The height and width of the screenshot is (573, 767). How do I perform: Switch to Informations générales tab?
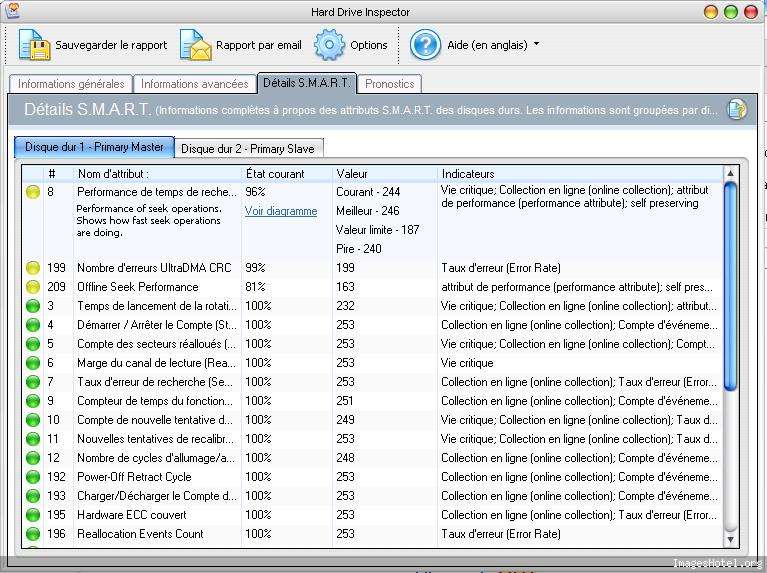(71, 84)
